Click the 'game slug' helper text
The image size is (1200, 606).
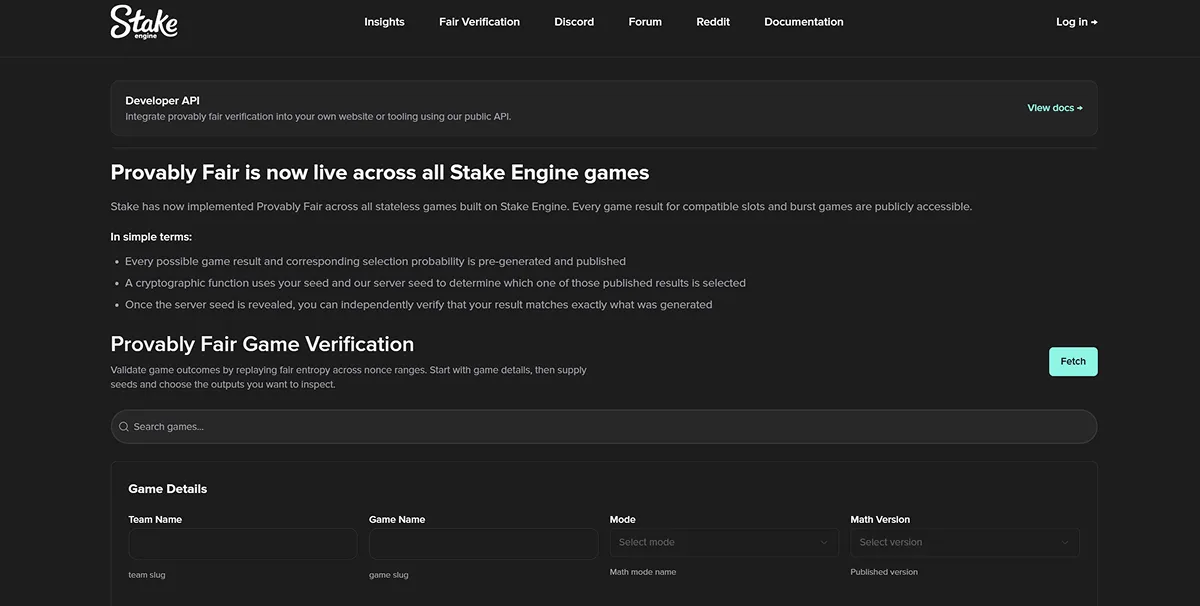[388, 575]
